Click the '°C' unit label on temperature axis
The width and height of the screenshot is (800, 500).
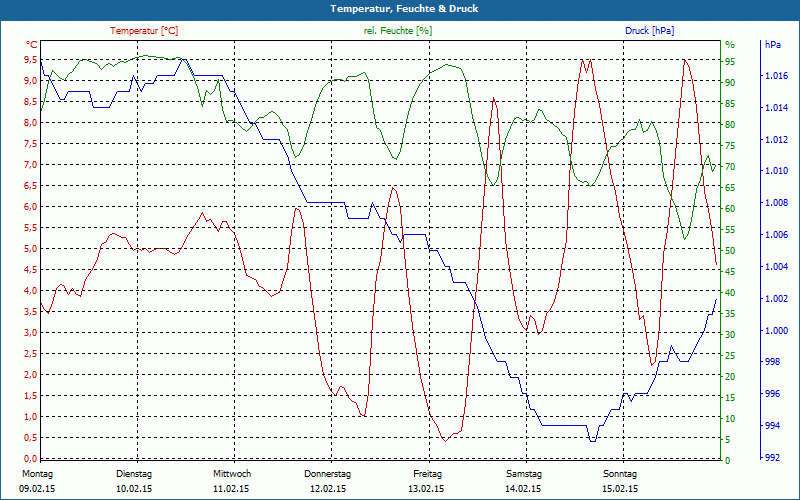32,45
